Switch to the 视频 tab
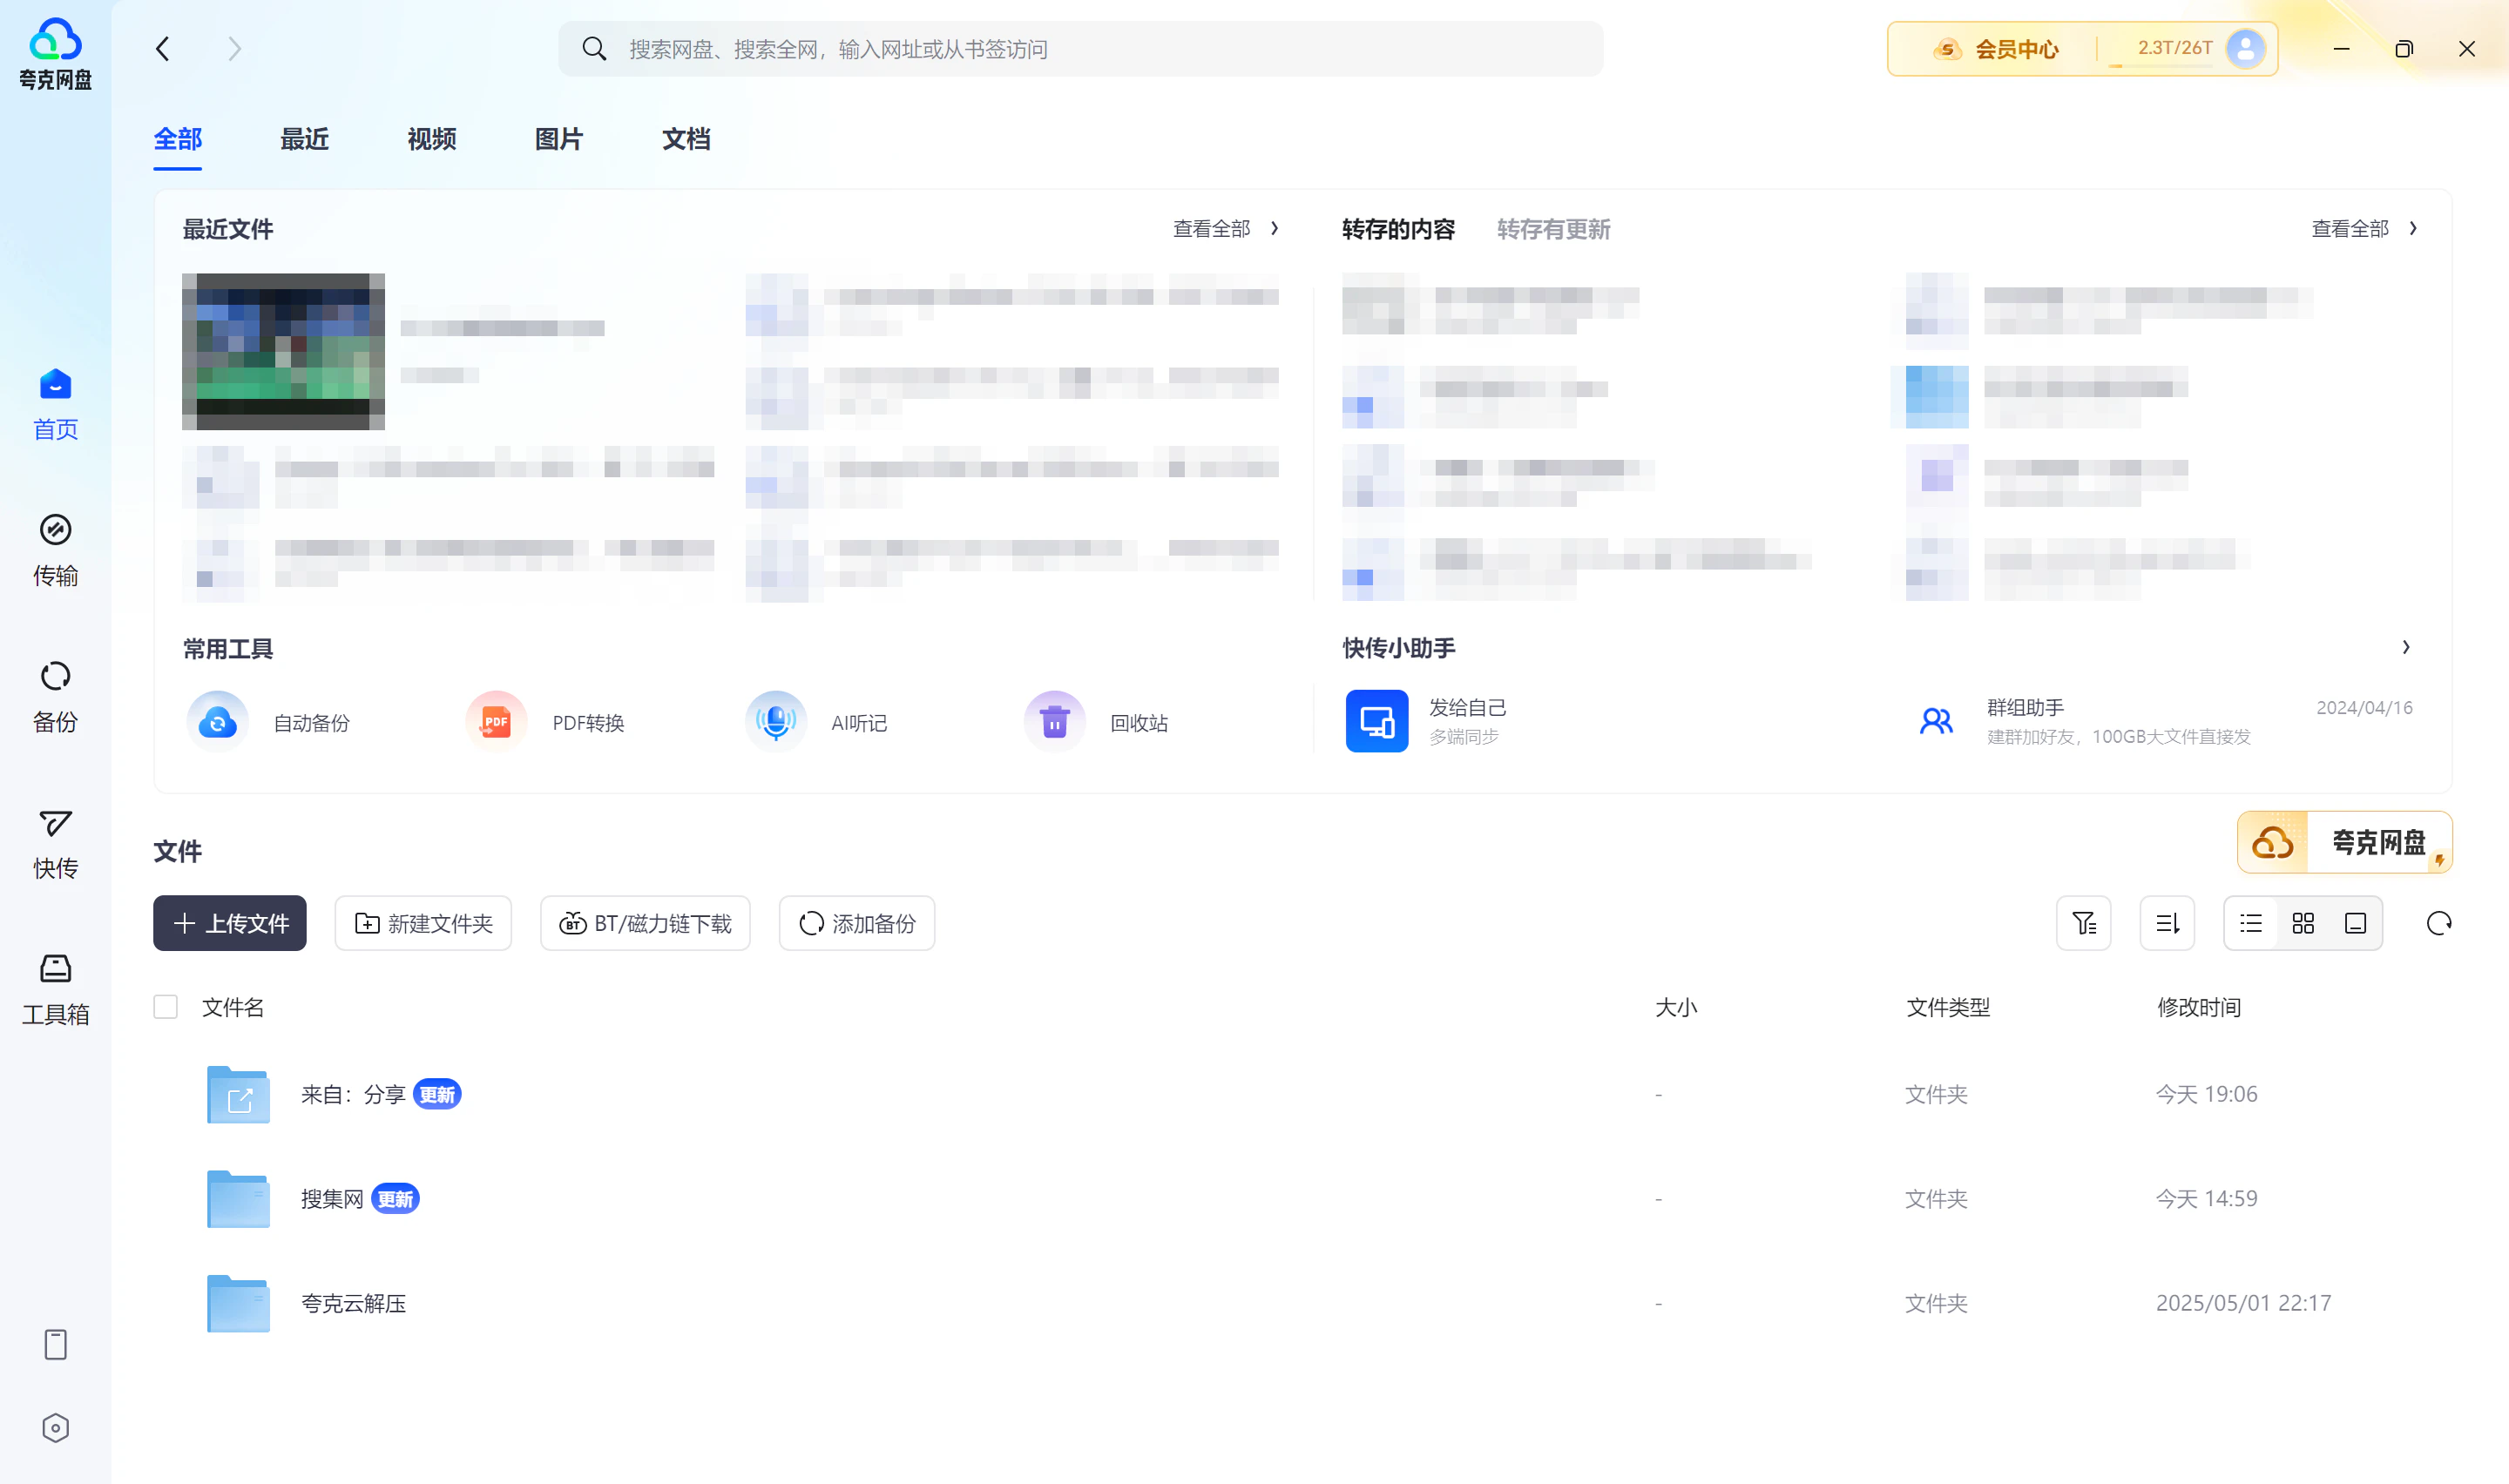 (x=432, y=139)
